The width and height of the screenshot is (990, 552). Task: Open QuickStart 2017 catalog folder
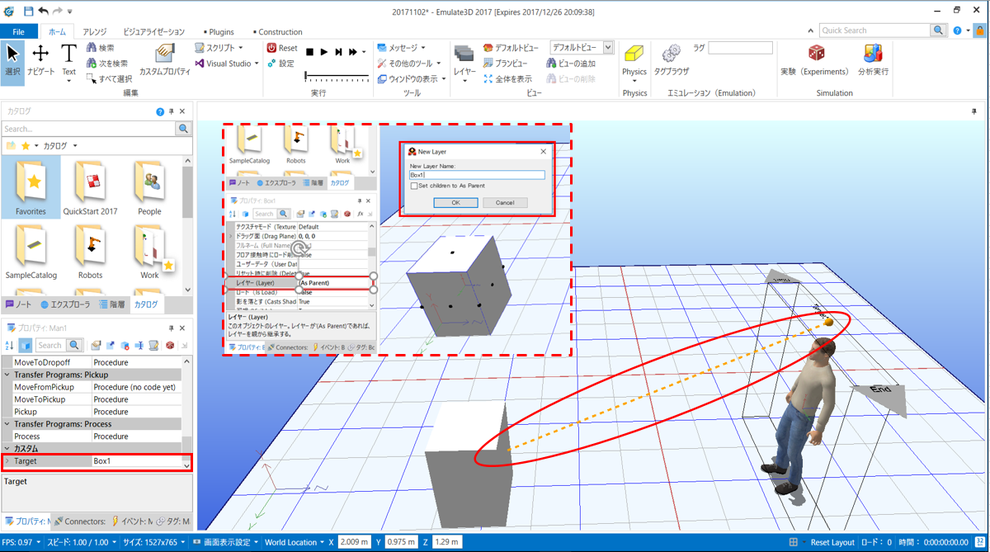click(x=90, y=188)
